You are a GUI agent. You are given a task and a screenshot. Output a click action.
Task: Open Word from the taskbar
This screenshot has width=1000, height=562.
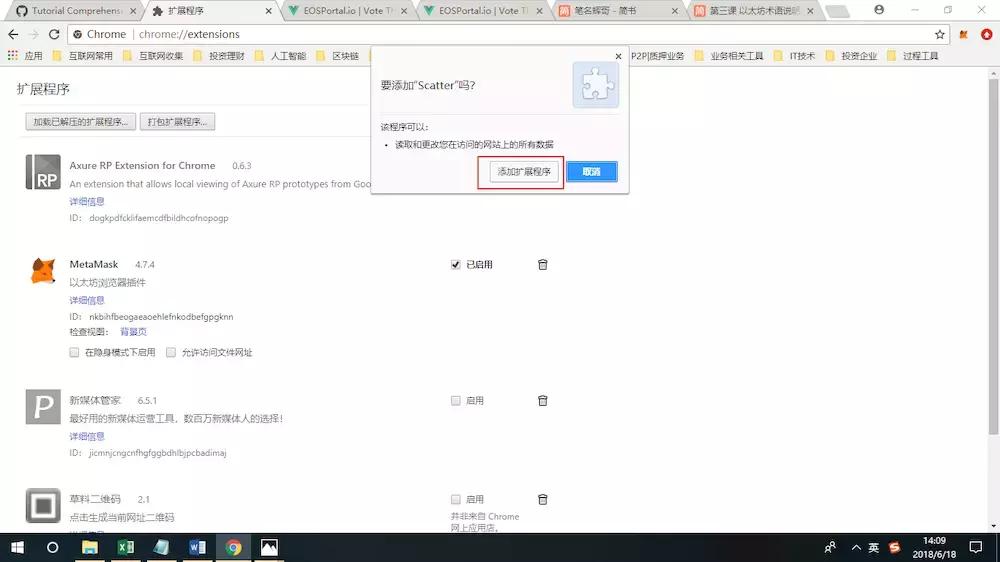pos(197,547)
